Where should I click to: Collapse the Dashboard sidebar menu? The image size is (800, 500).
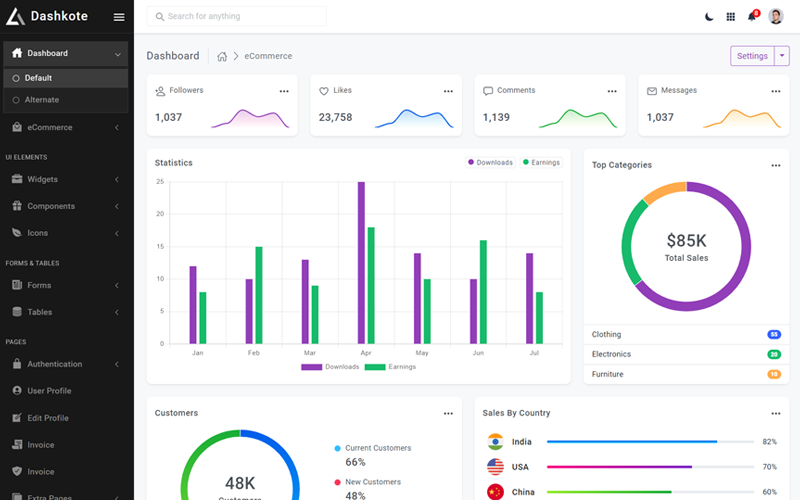[x=66, y=54]
